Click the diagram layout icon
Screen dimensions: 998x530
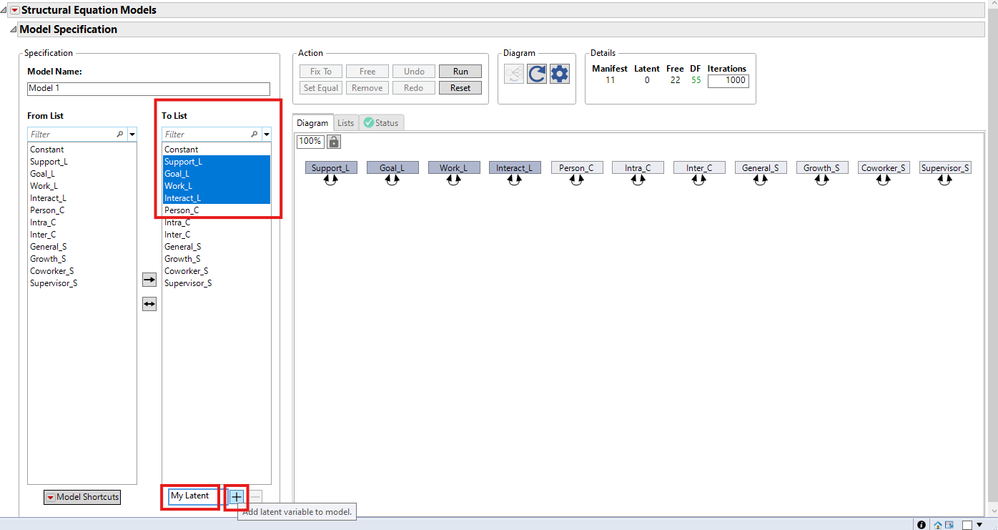tap(514, 74)
